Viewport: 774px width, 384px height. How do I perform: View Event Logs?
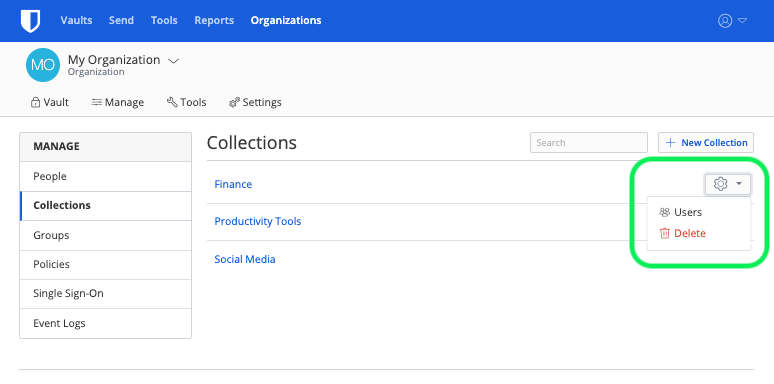(x=106, y=323)
